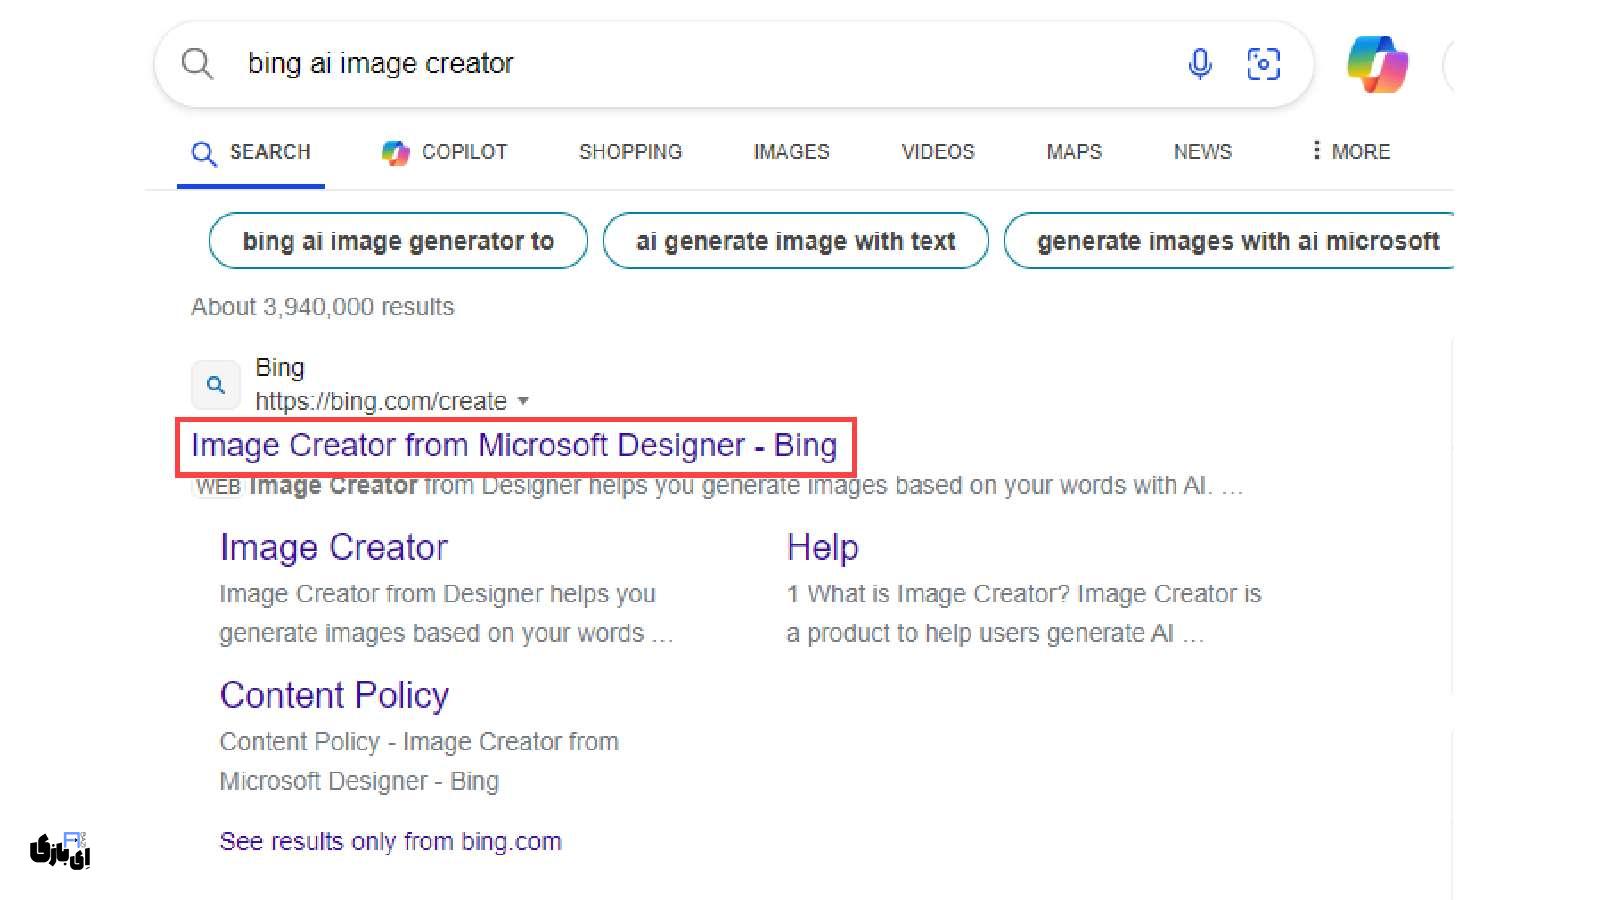
Task: Select 'ai generate image with text' suggestion
Action: click(796, 241)
